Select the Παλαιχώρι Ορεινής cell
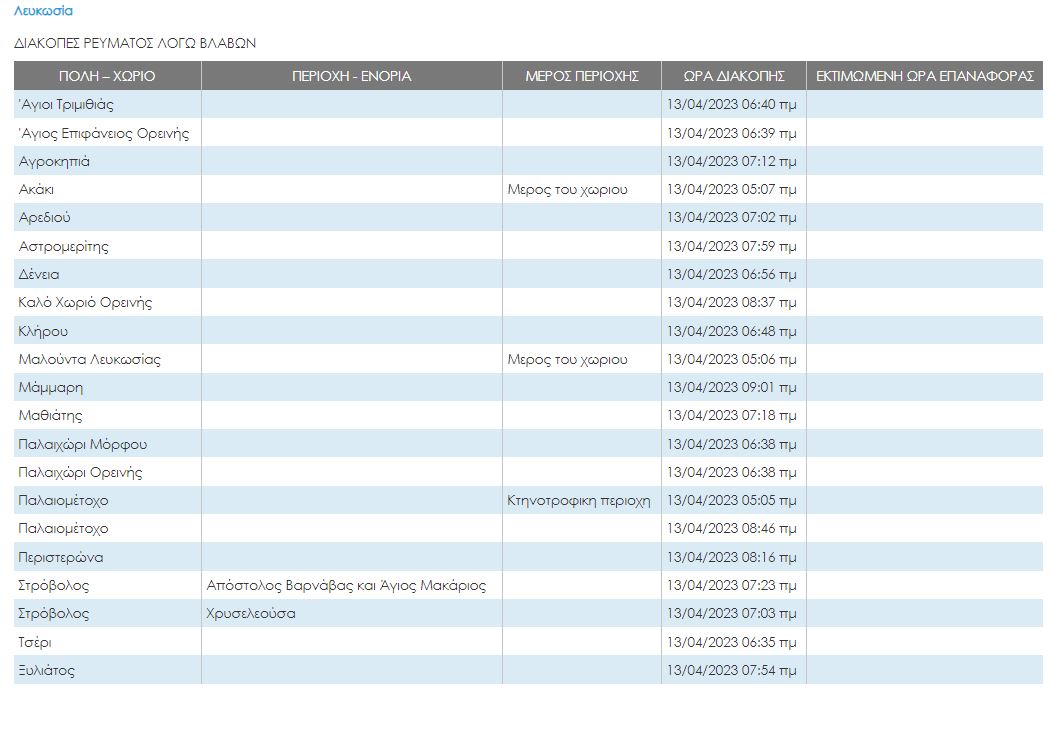1050x731 pixels. [x=107, y=473]
